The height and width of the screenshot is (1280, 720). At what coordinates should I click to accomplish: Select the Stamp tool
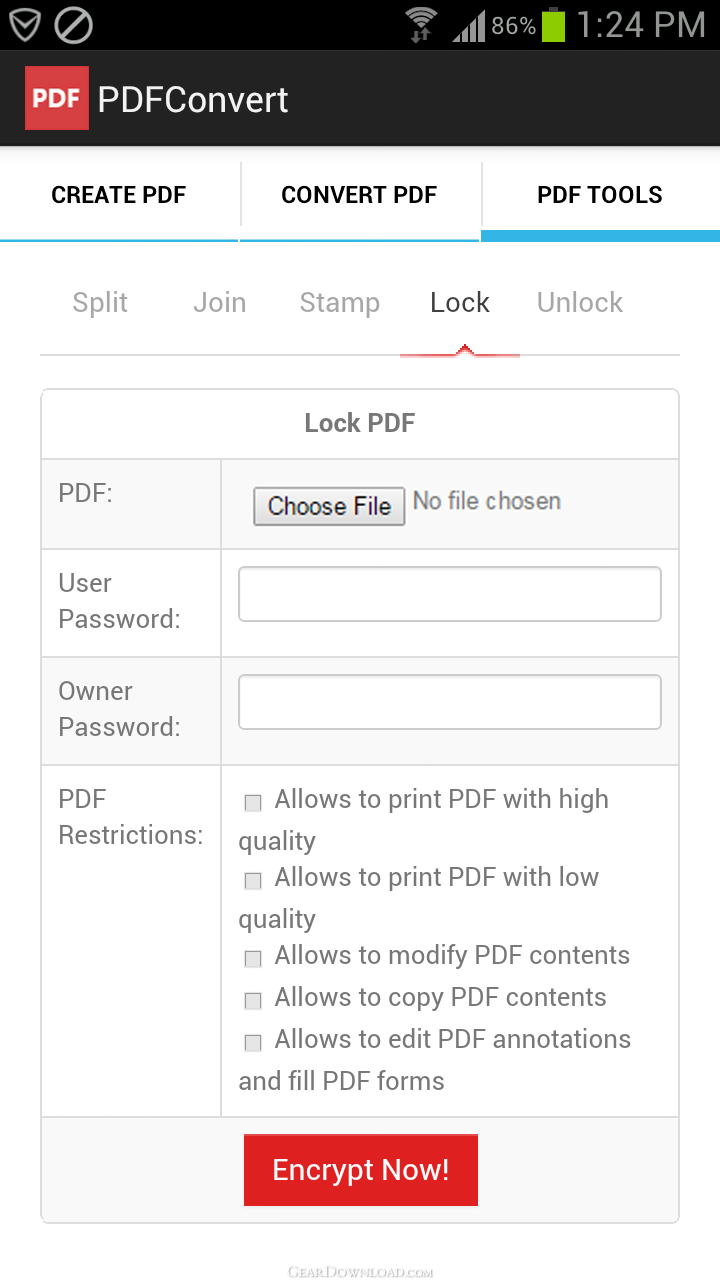(x=340, y=303)
